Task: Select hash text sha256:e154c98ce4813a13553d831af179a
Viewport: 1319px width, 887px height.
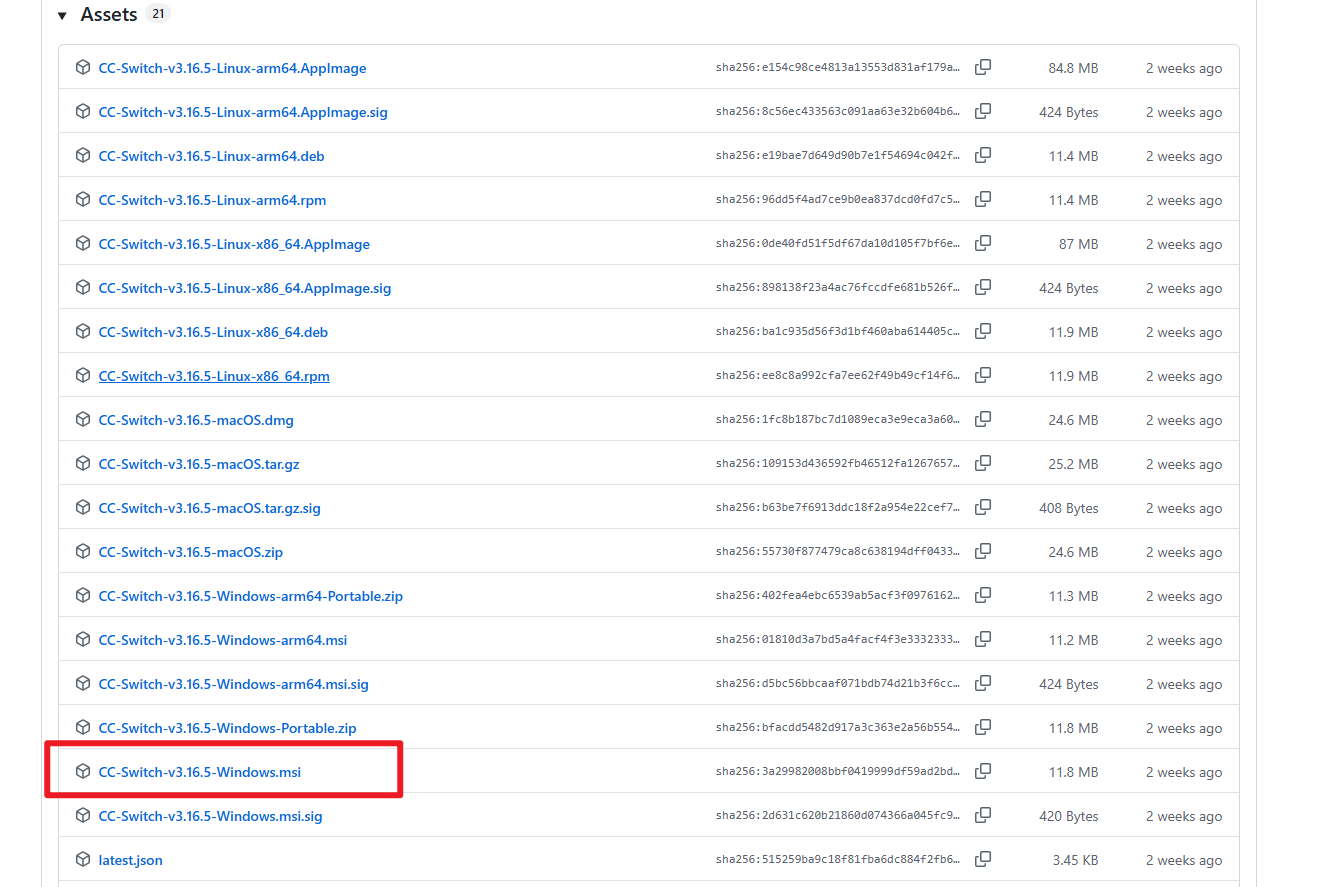Action: pos(838,68)
